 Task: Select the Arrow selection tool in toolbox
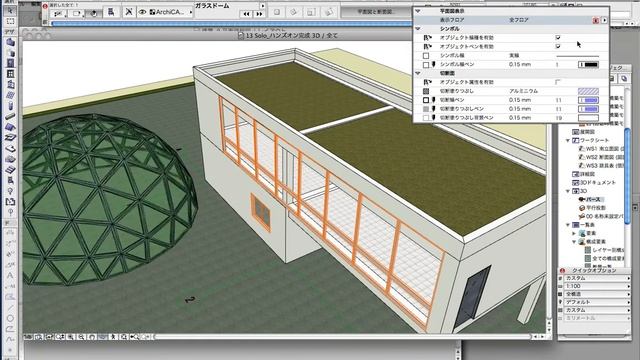click(10, 10)
